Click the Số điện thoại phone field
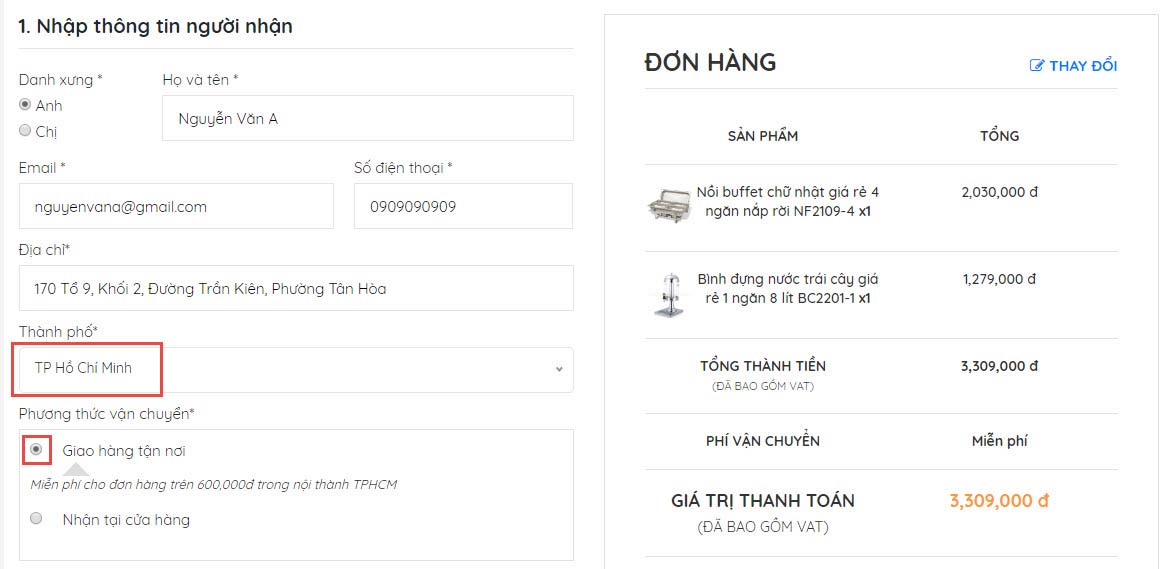Screen dimensions: 1167x569 tap(463, 206)
